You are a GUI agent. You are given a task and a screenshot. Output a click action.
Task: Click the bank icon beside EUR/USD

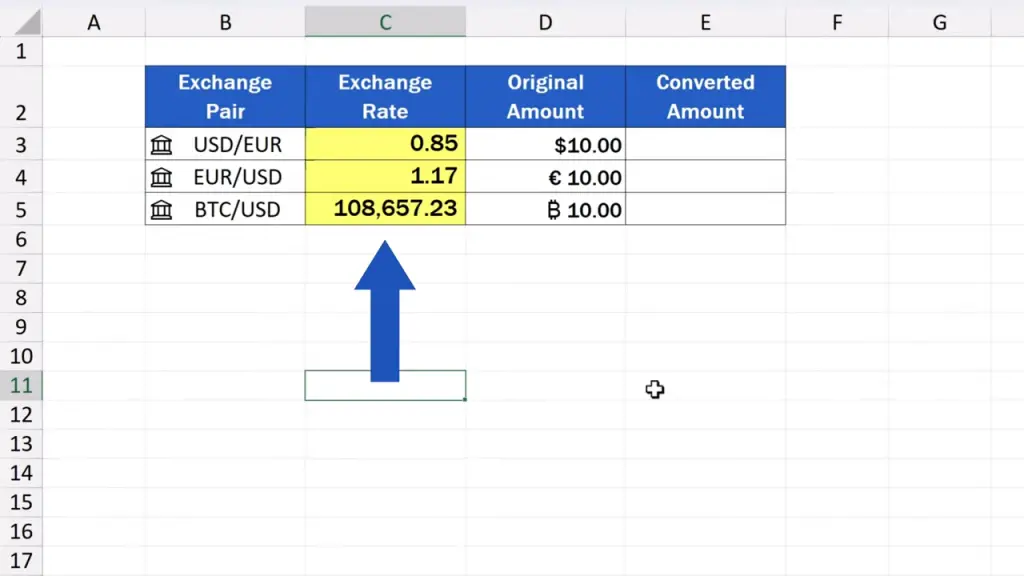pos(161,178)
